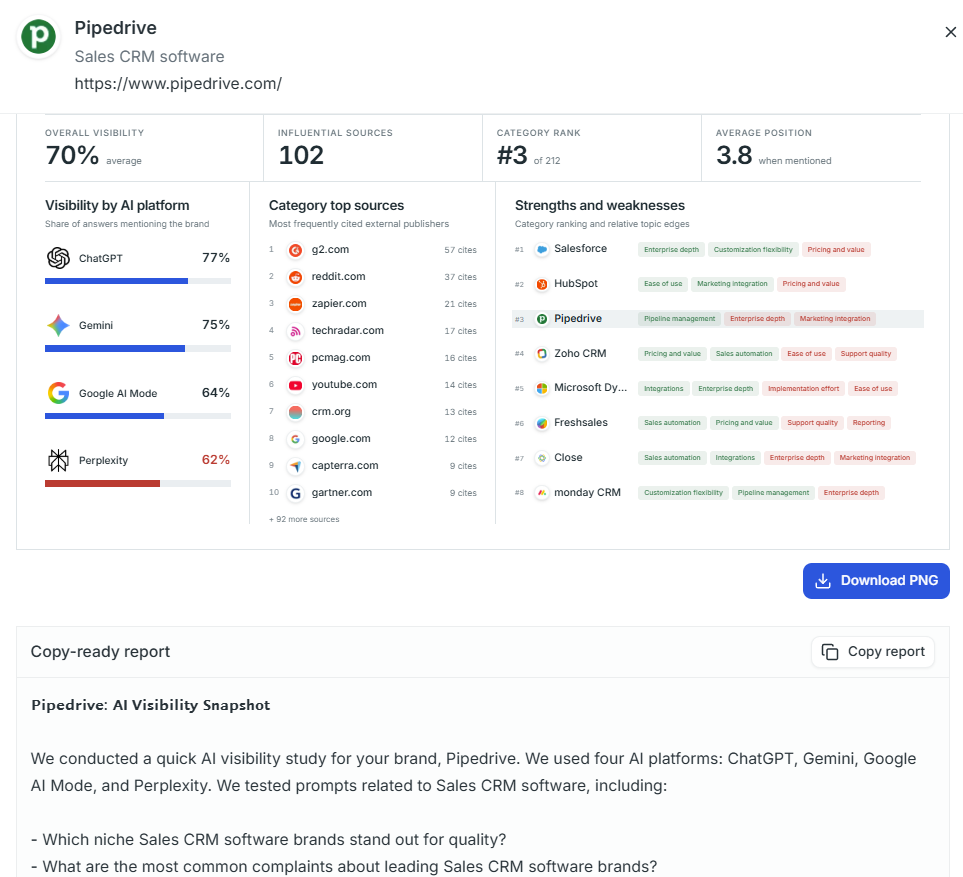Click the 3.8 average position value
This screenshot has width=963, height=877.
point(734,155)
